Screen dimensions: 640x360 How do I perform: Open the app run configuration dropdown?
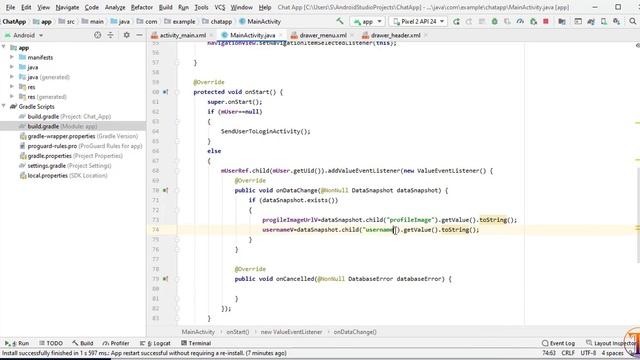pyautogui.click(x=367, y=21)
